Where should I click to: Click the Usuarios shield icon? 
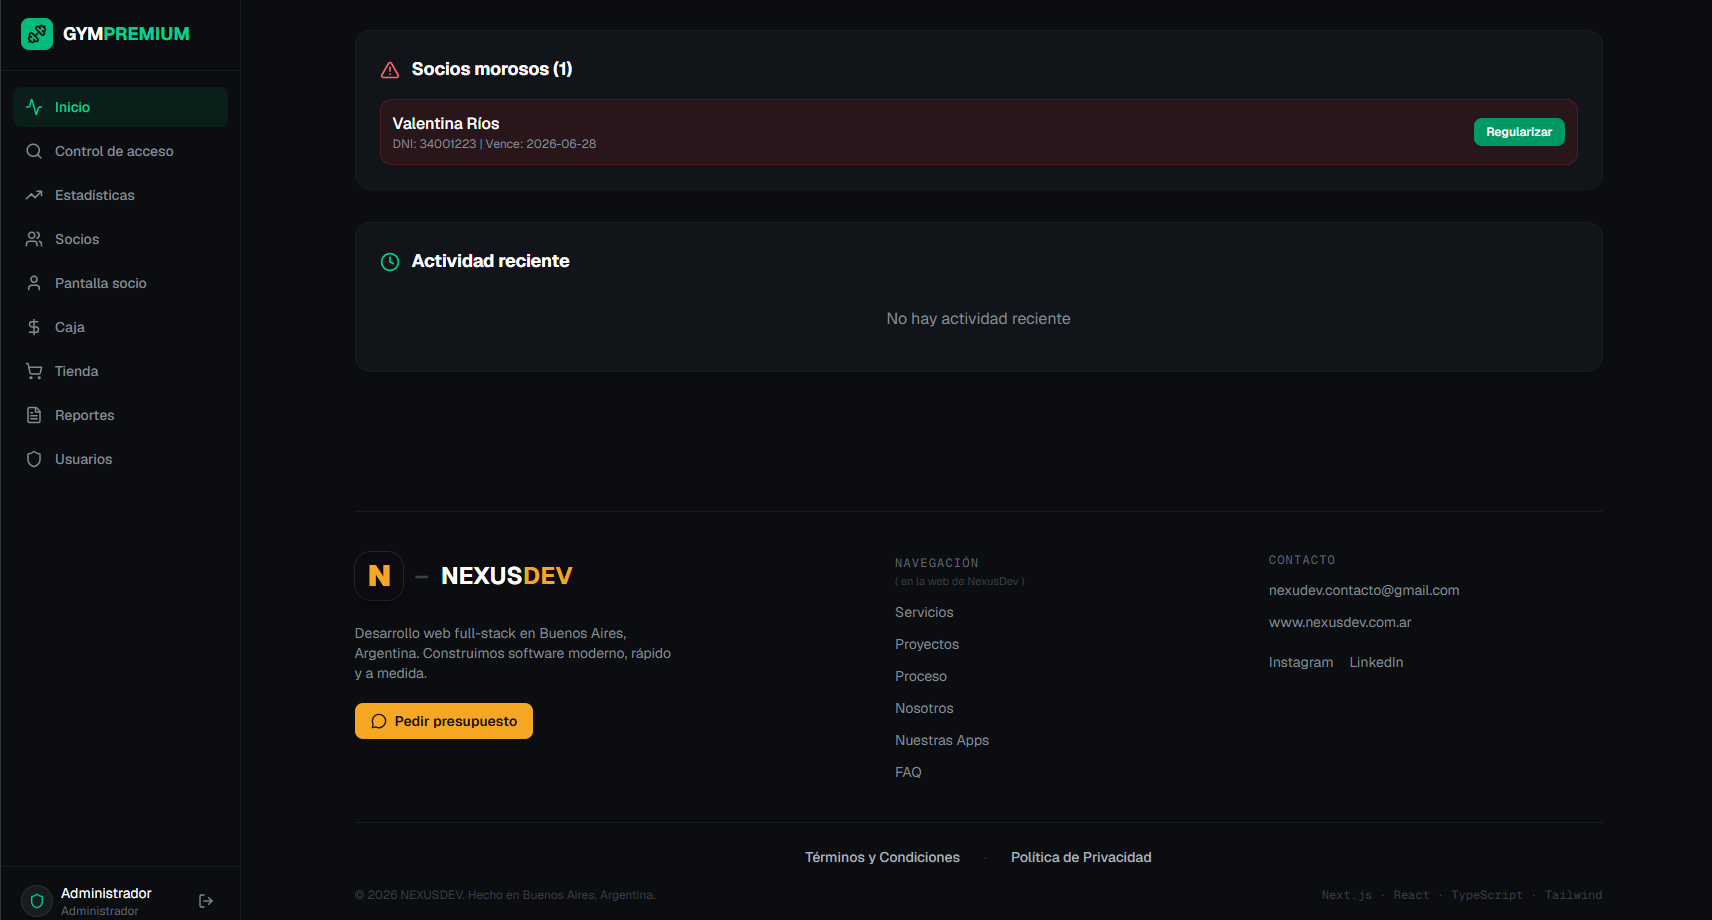(x=34, y=459)
